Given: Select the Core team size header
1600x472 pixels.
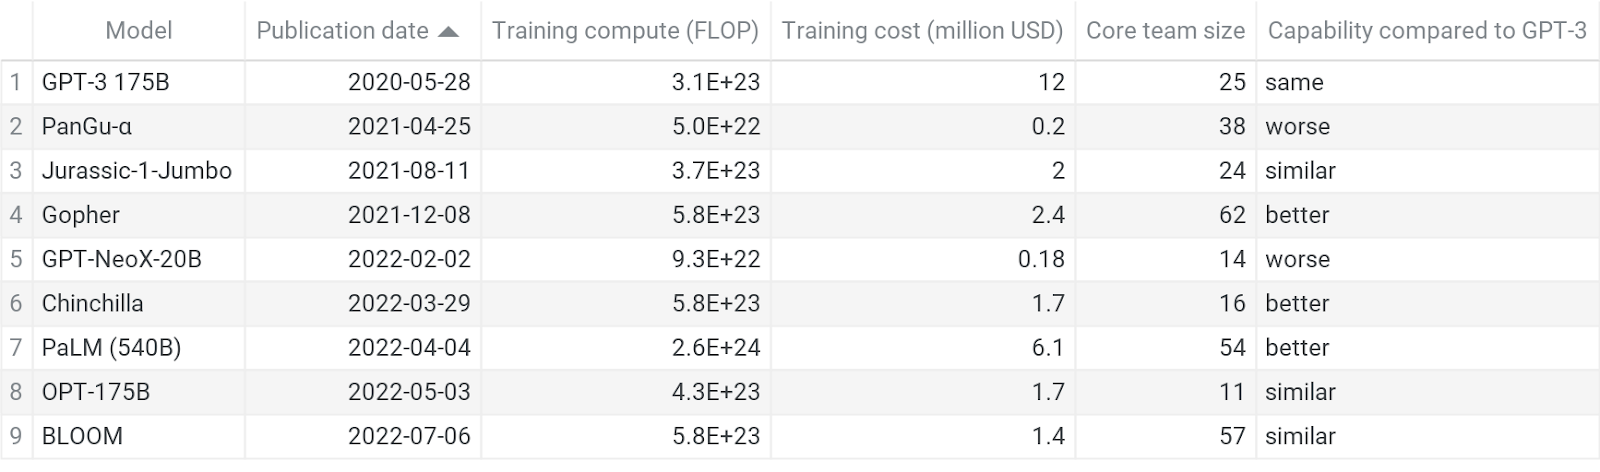Looking at the screenshot, I should [x=1165, y=31].
